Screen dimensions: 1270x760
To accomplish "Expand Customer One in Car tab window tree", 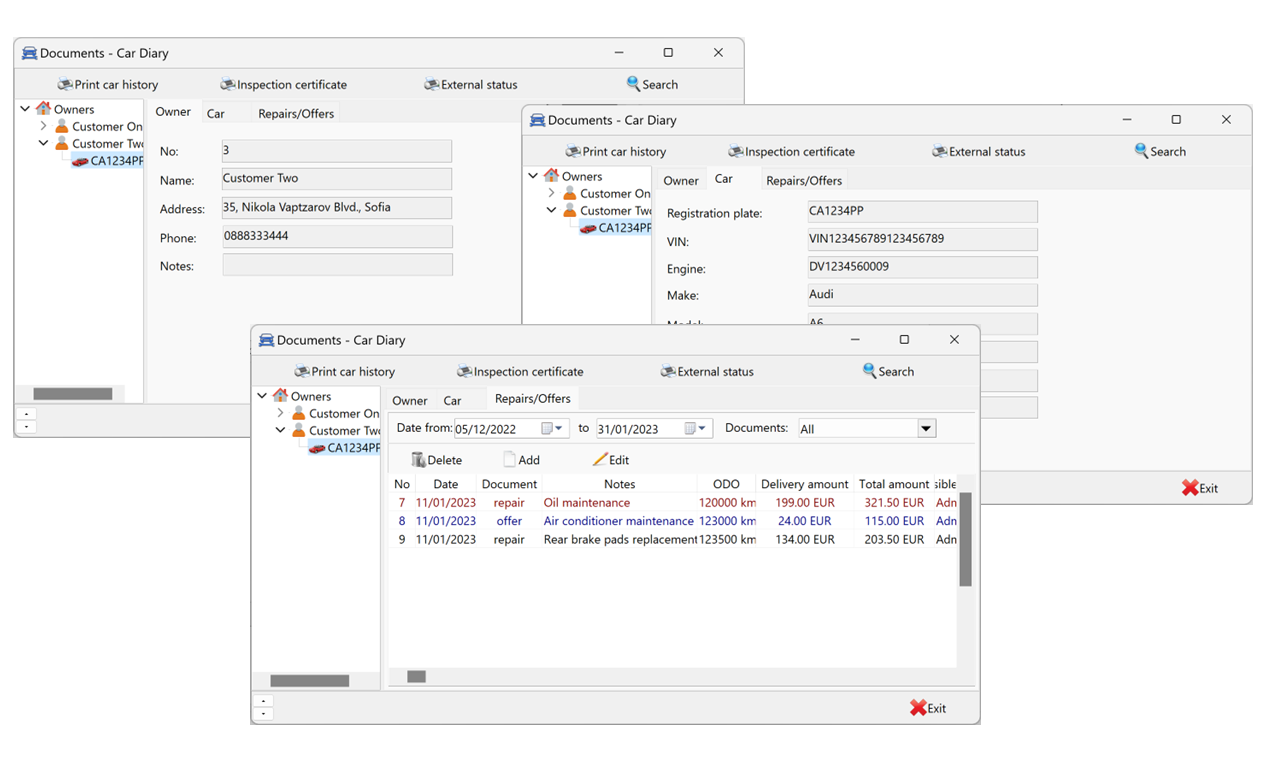I will click(551, 193).
